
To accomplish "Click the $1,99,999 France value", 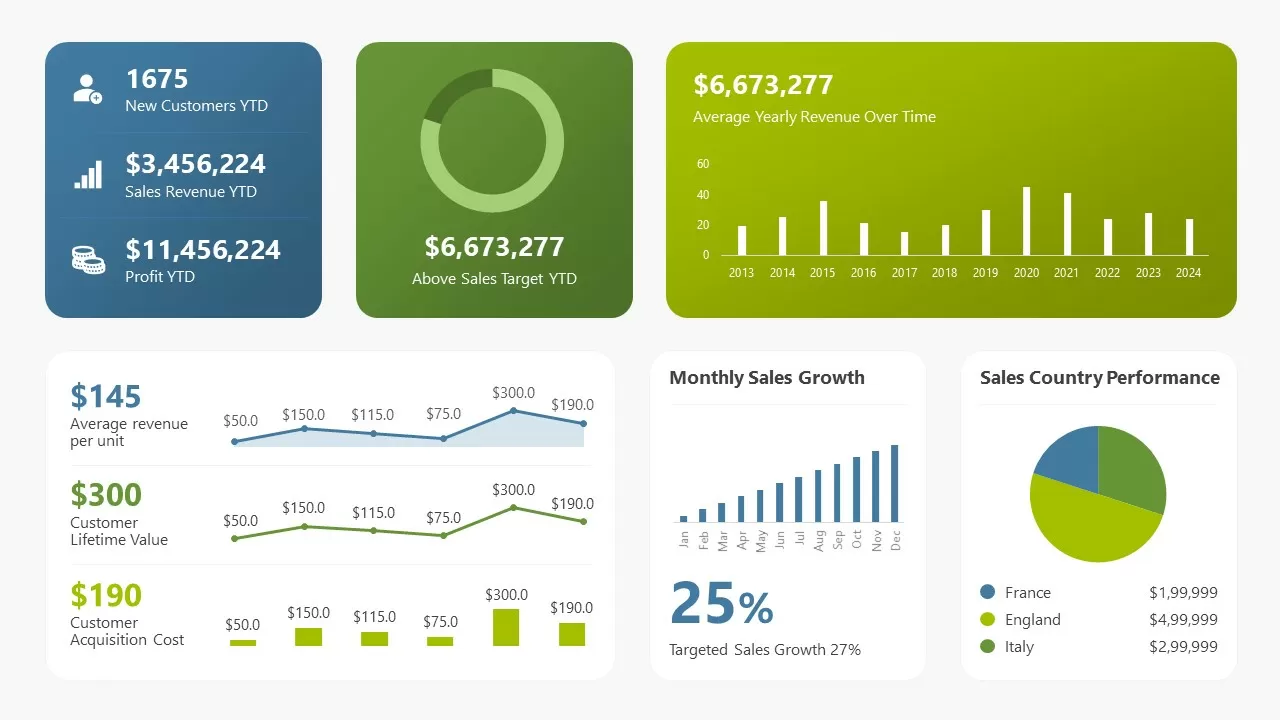I will pos(1183,593).
